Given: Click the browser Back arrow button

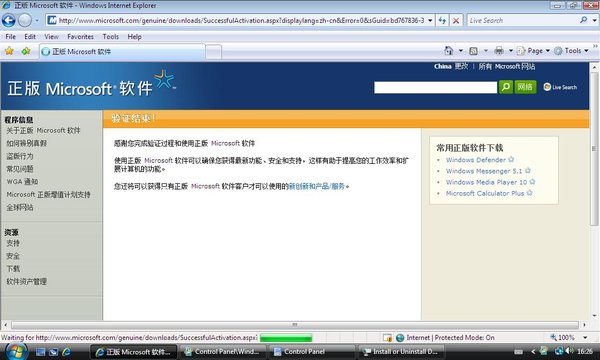Looking at the screenshot, I should pyautogui.click(x=8, y=20).
